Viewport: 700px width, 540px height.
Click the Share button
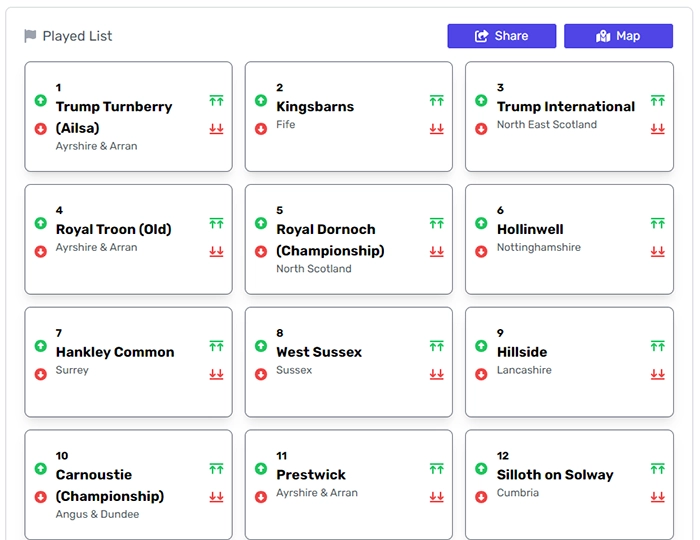pos(501,36)
